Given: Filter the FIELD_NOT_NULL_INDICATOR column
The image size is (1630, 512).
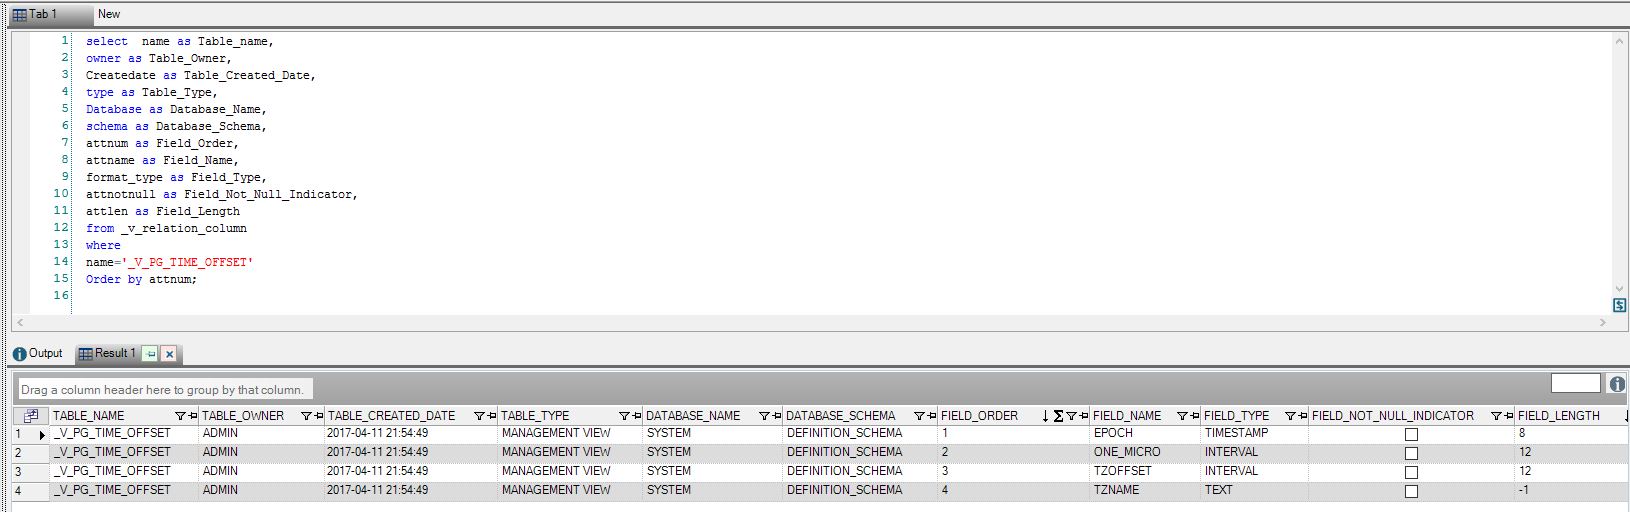Looking at the screenshot, I should coord(1496,416).
